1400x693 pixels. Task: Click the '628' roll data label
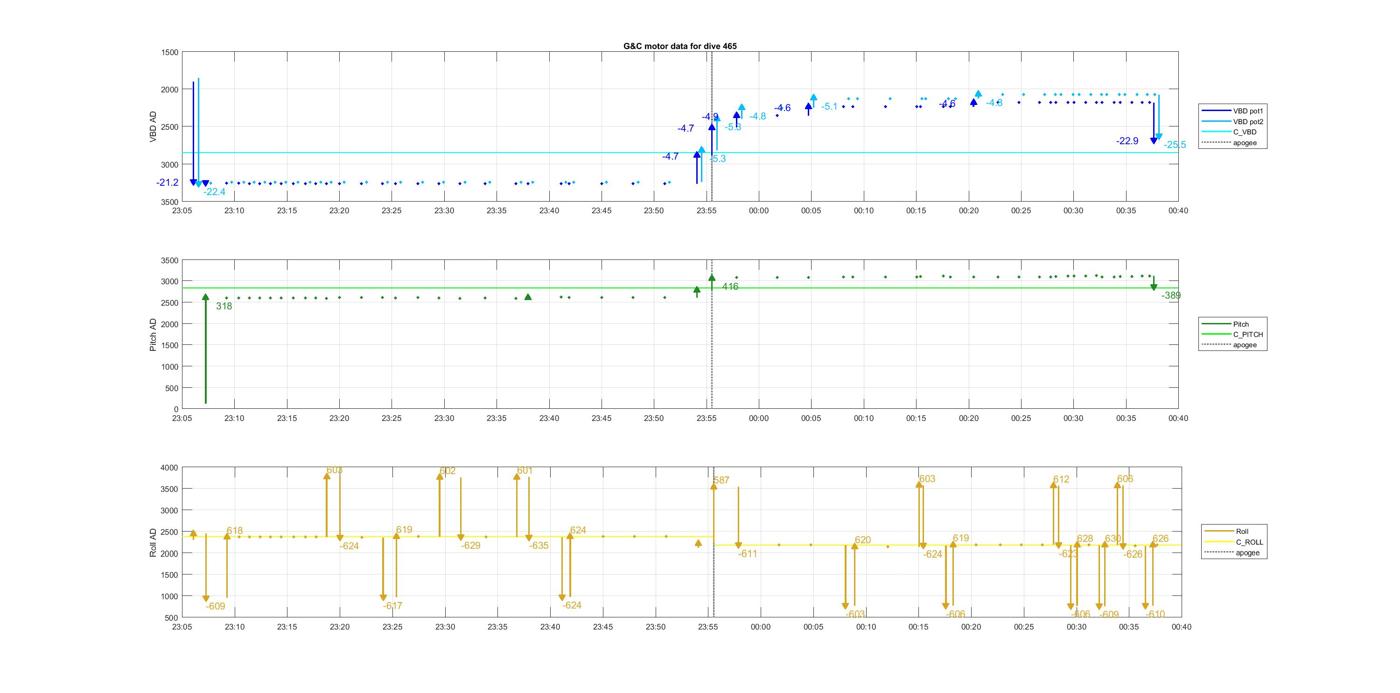1085,539
